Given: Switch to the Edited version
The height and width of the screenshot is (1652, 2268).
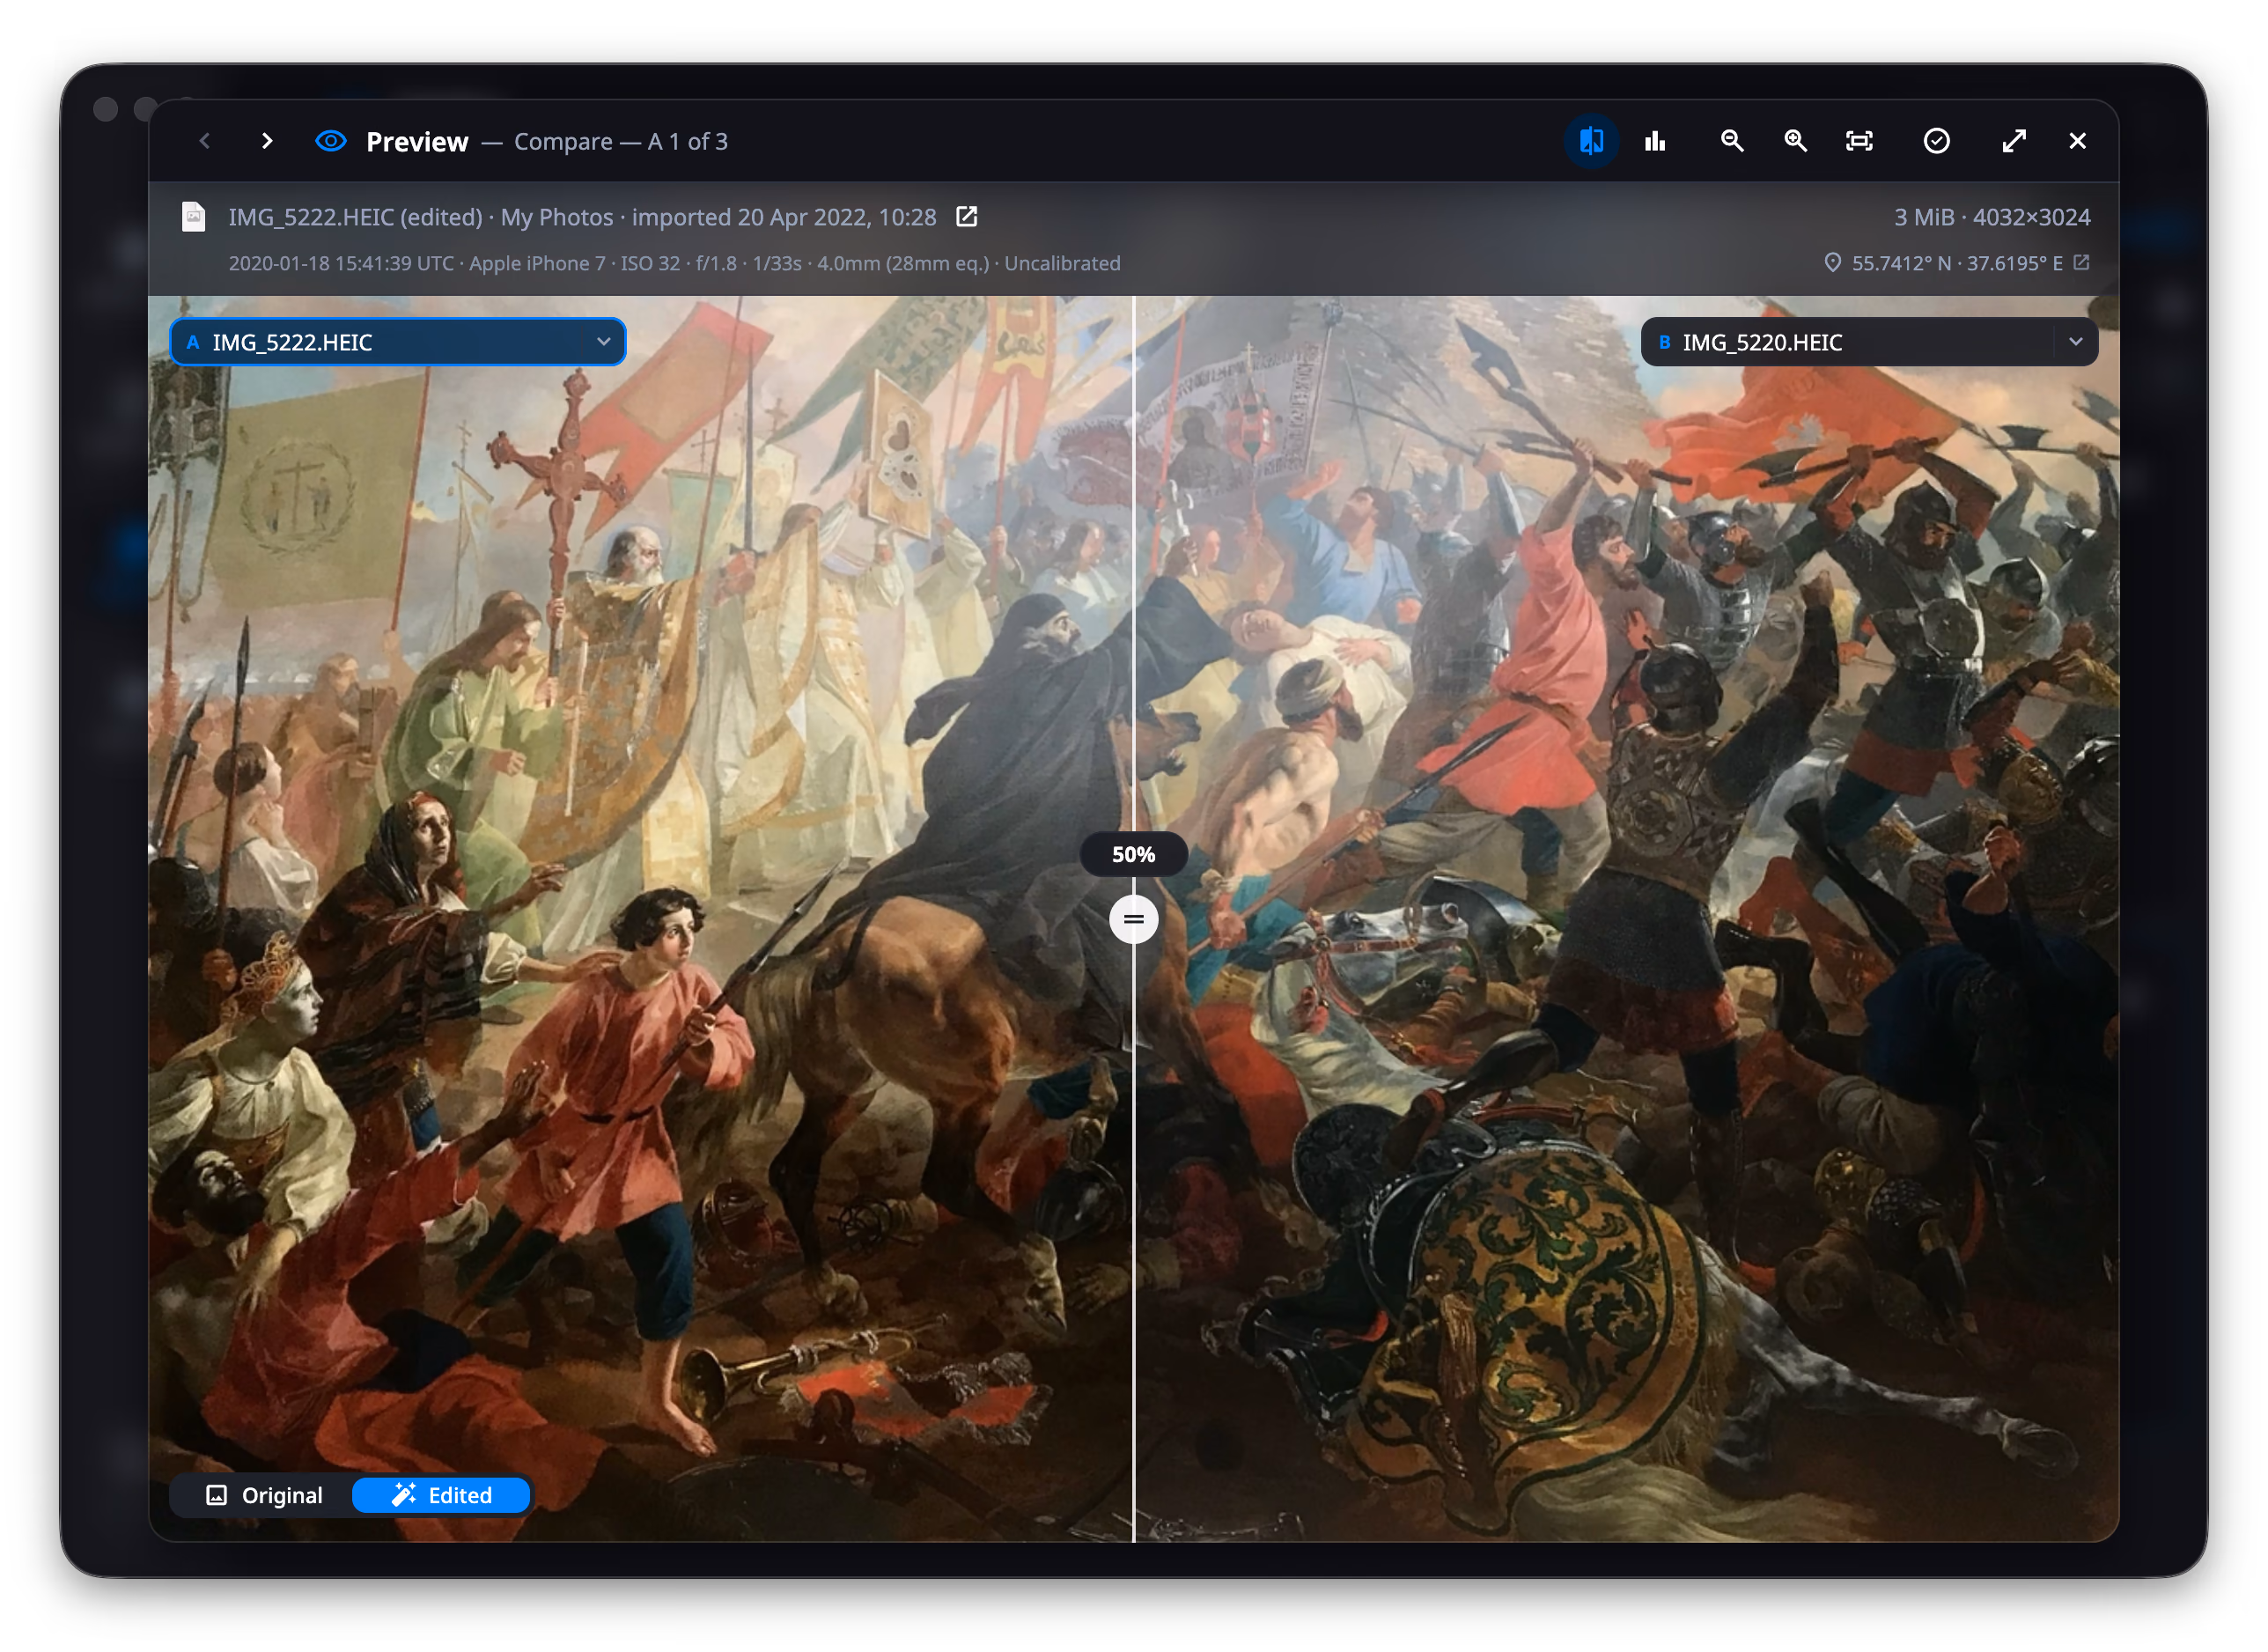Looking at the screenshot, I should click(441, 1495).
